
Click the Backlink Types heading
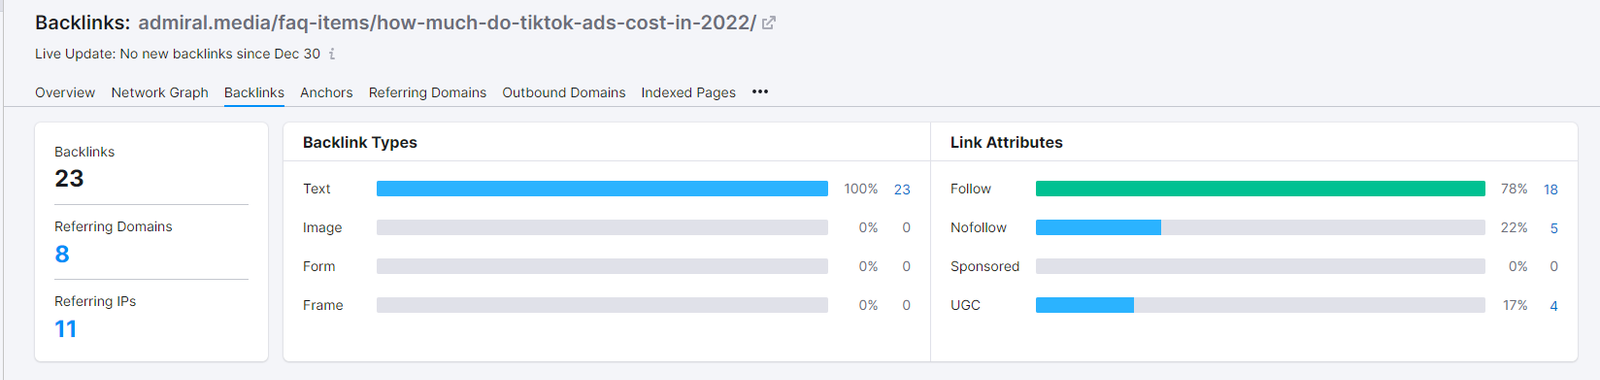pyautogui.click(x=360, y=142)
